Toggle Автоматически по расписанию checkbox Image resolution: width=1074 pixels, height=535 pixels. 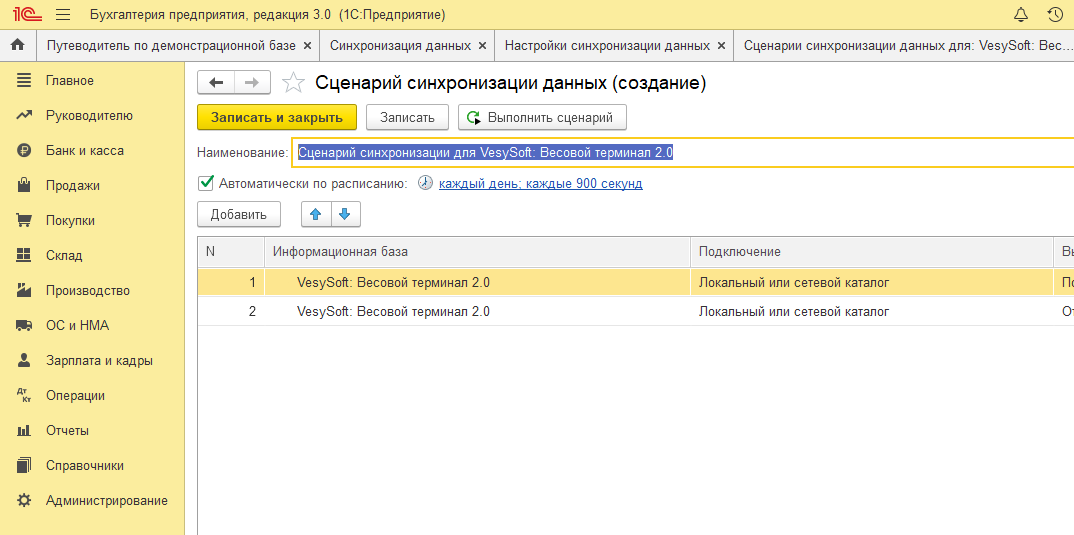point(206,183)
